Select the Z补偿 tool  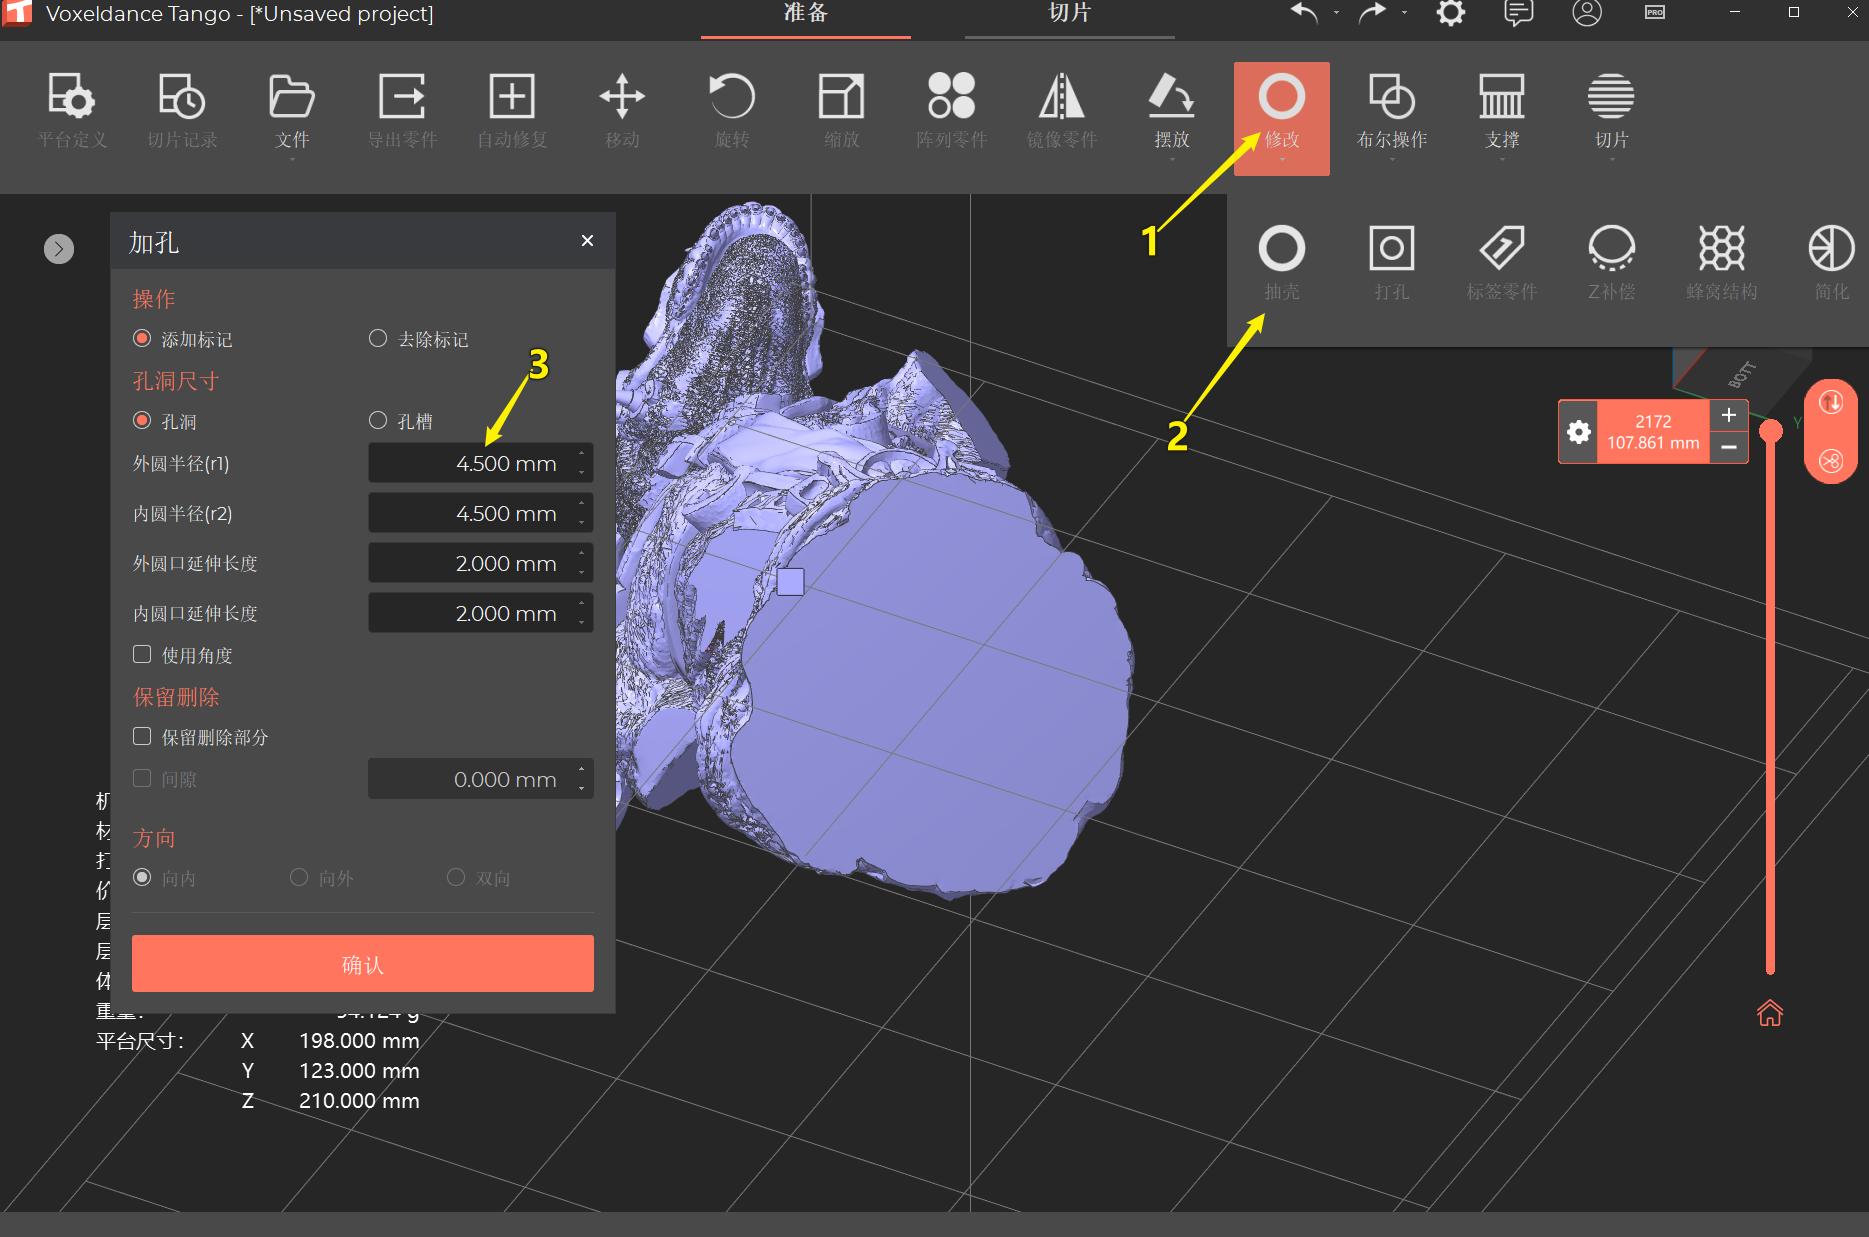click(x=1611, y=260)
